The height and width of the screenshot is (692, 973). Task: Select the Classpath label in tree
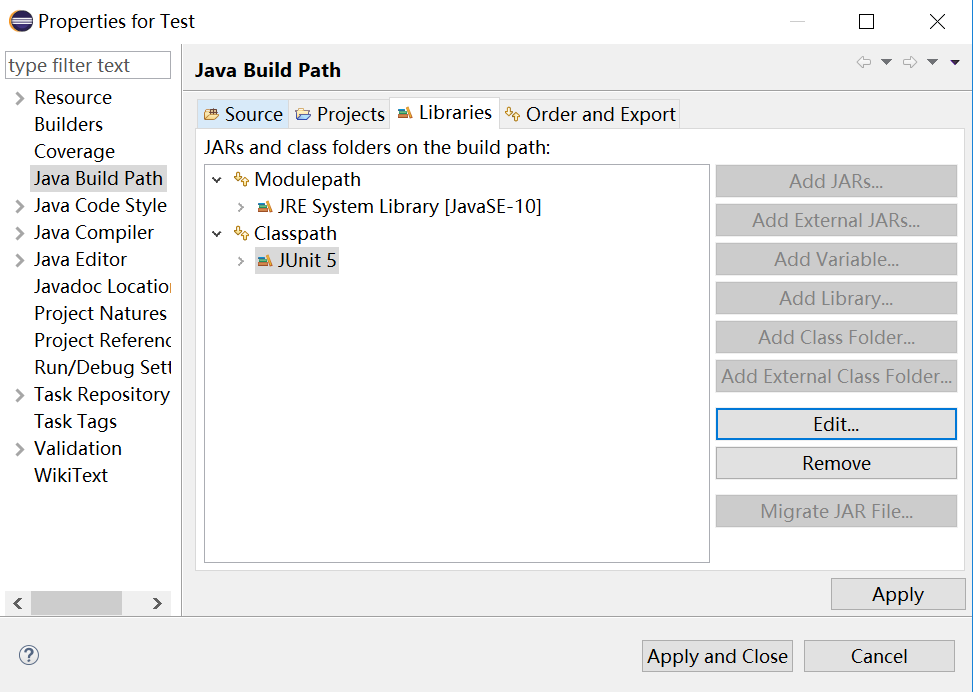pos(295,233)
